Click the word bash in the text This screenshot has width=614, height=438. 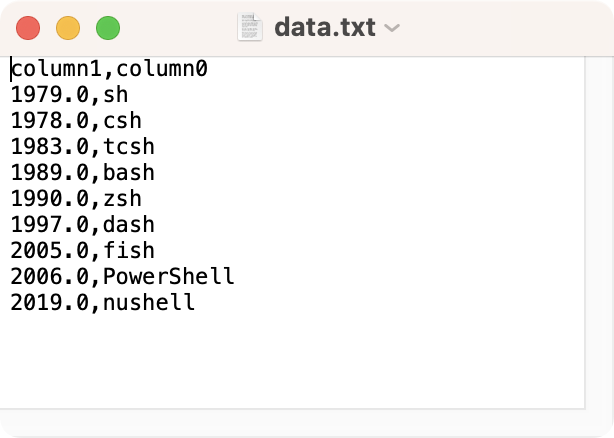(x=128, y=173)
